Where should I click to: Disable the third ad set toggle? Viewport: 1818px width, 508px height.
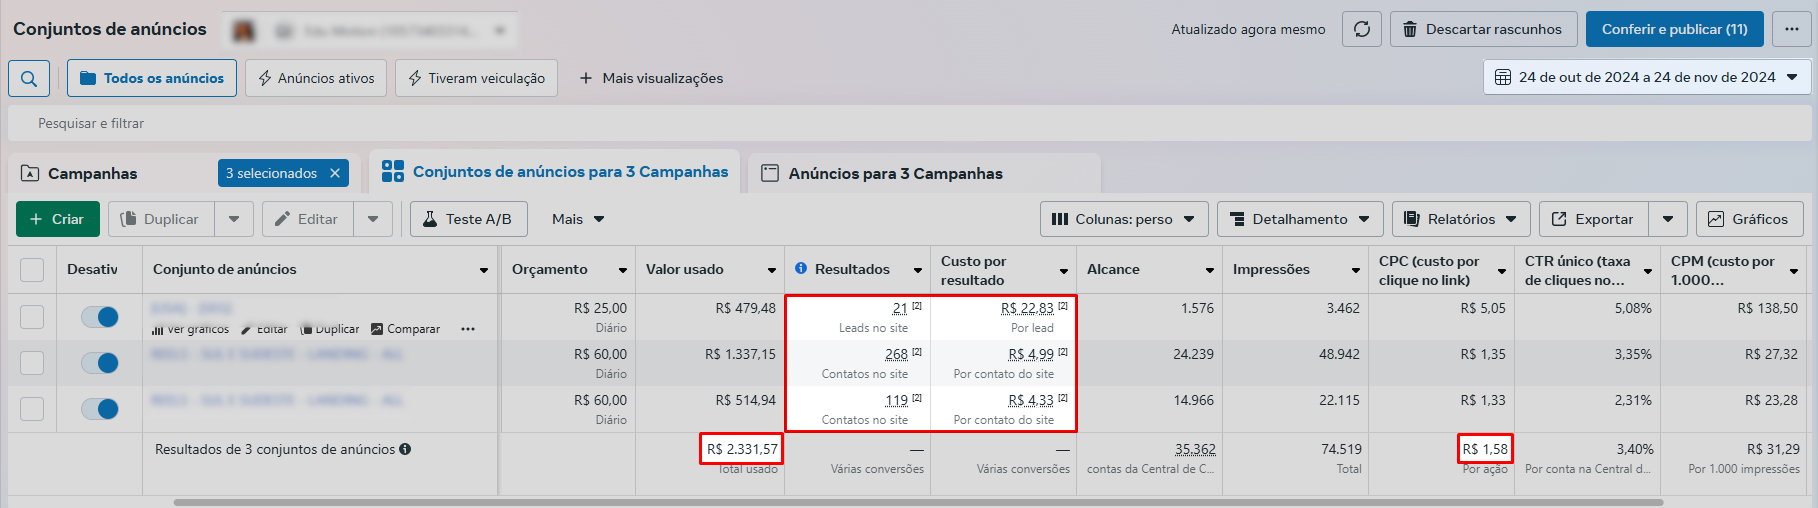point(100,409)
